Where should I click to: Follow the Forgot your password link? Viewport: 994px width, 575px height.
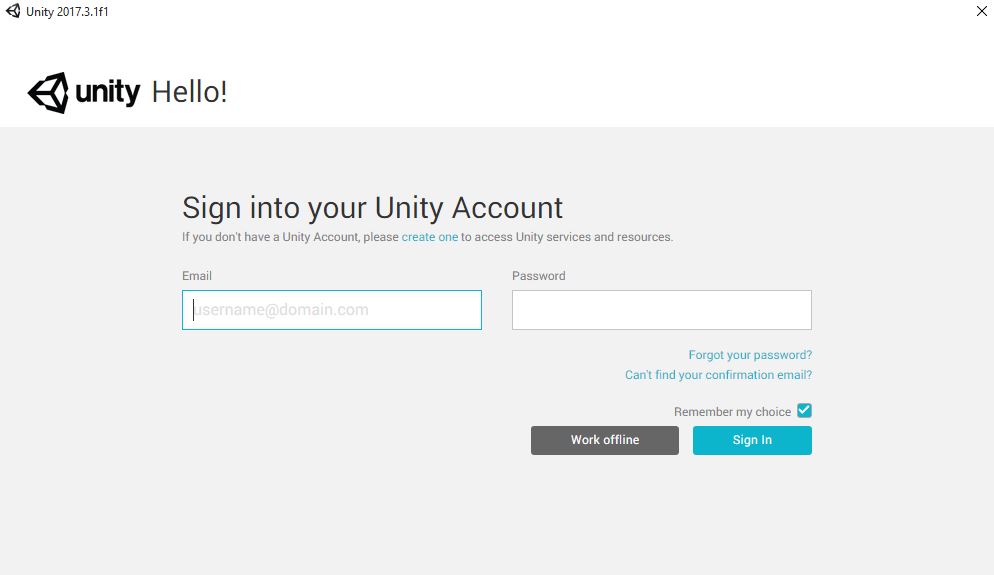[750, 355]
